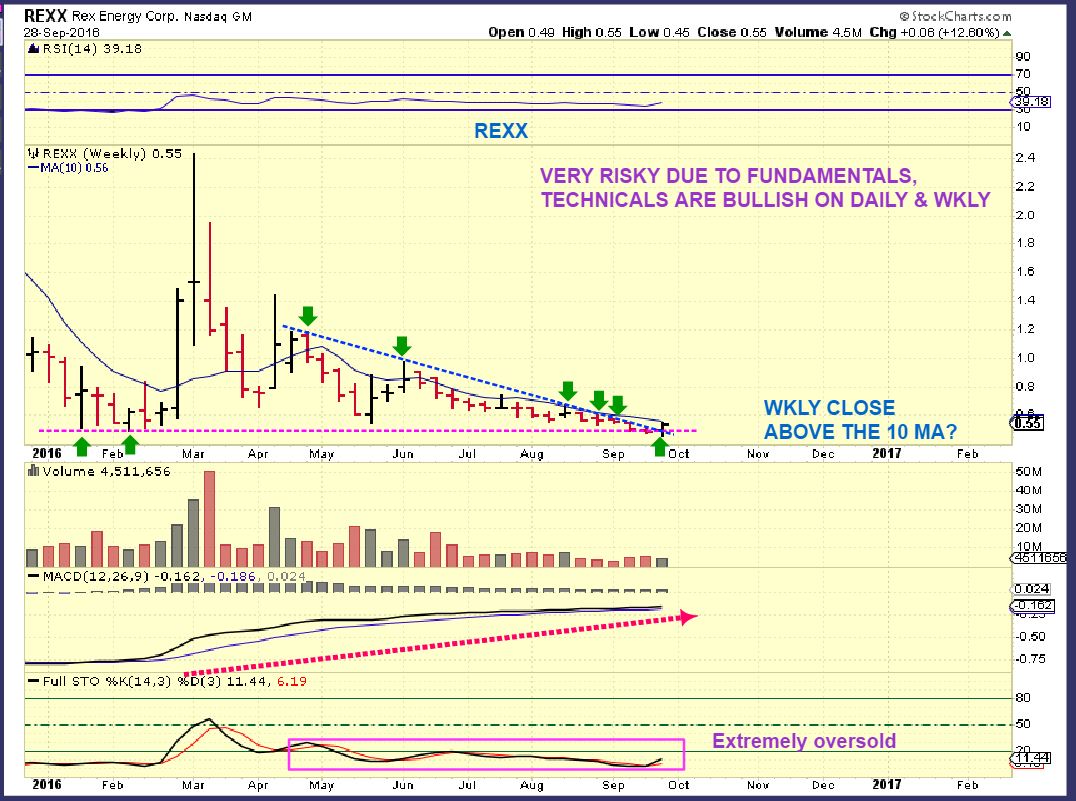The width and height of the screenshot is (1076, 801).
Task: Click the 4511656 volume tag on right axis
Action: pyautogui.click(x=1040, y=558)
